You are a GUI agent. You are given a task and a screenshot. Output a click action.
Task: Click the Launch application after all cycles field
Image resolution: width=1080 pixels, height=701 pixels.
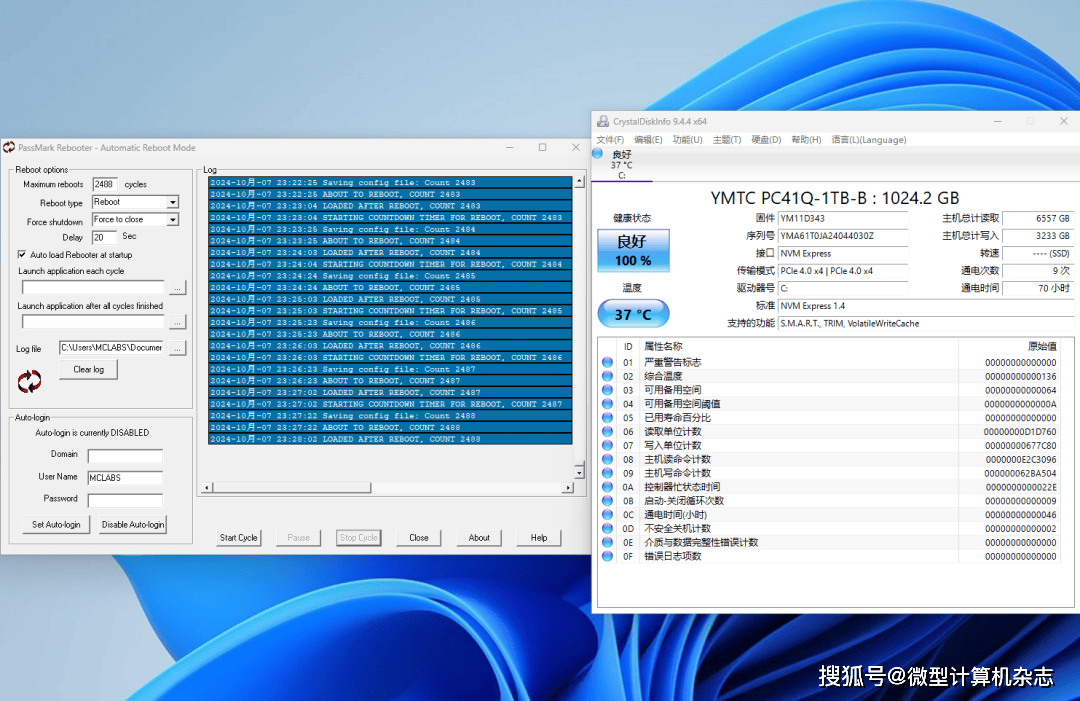pyautogui.click(x=94, y=322)
